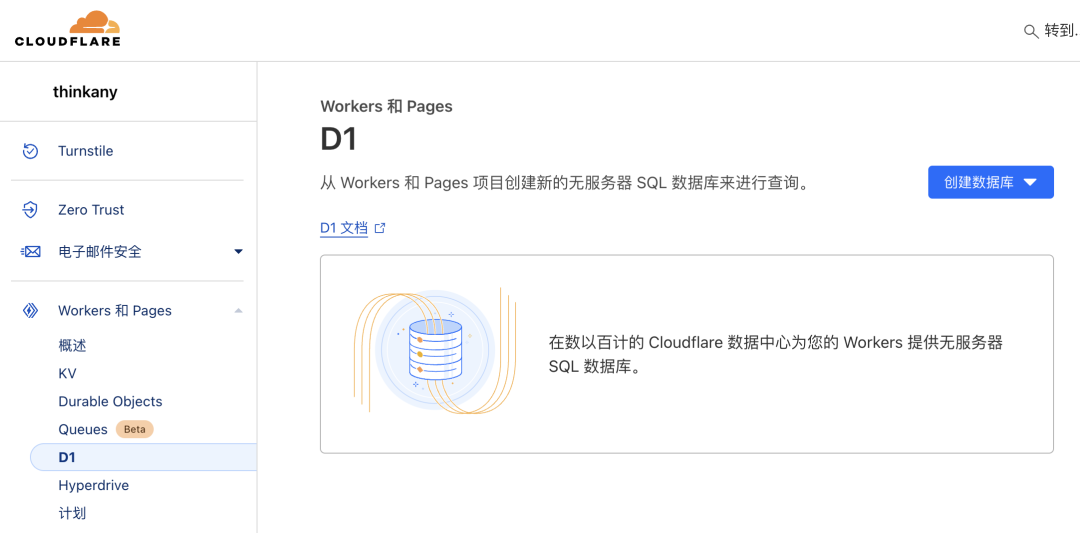Click the Workers and Pages diamond icon
Viewport: 1080px width, 533px height.
pos(30,311)
